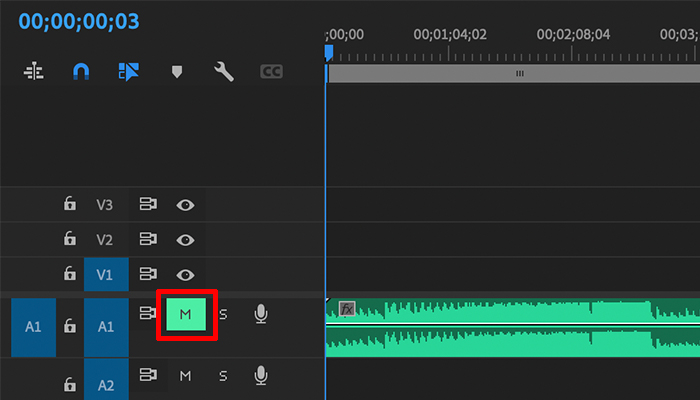Image resolution: width=700 pixels, height=400 pixels.
Task: Unmute track A1 with M button
Action: point(186,314)
